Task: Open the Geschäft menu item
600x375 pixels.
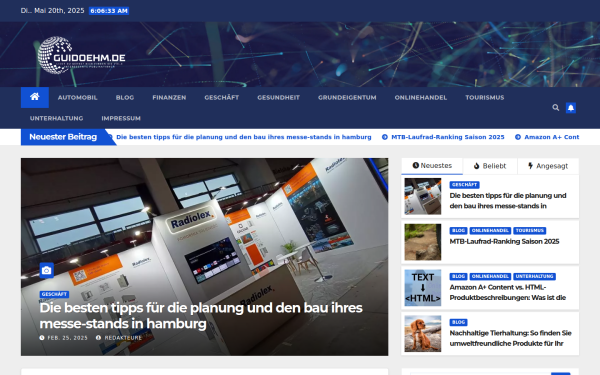Action: (222, 98)
